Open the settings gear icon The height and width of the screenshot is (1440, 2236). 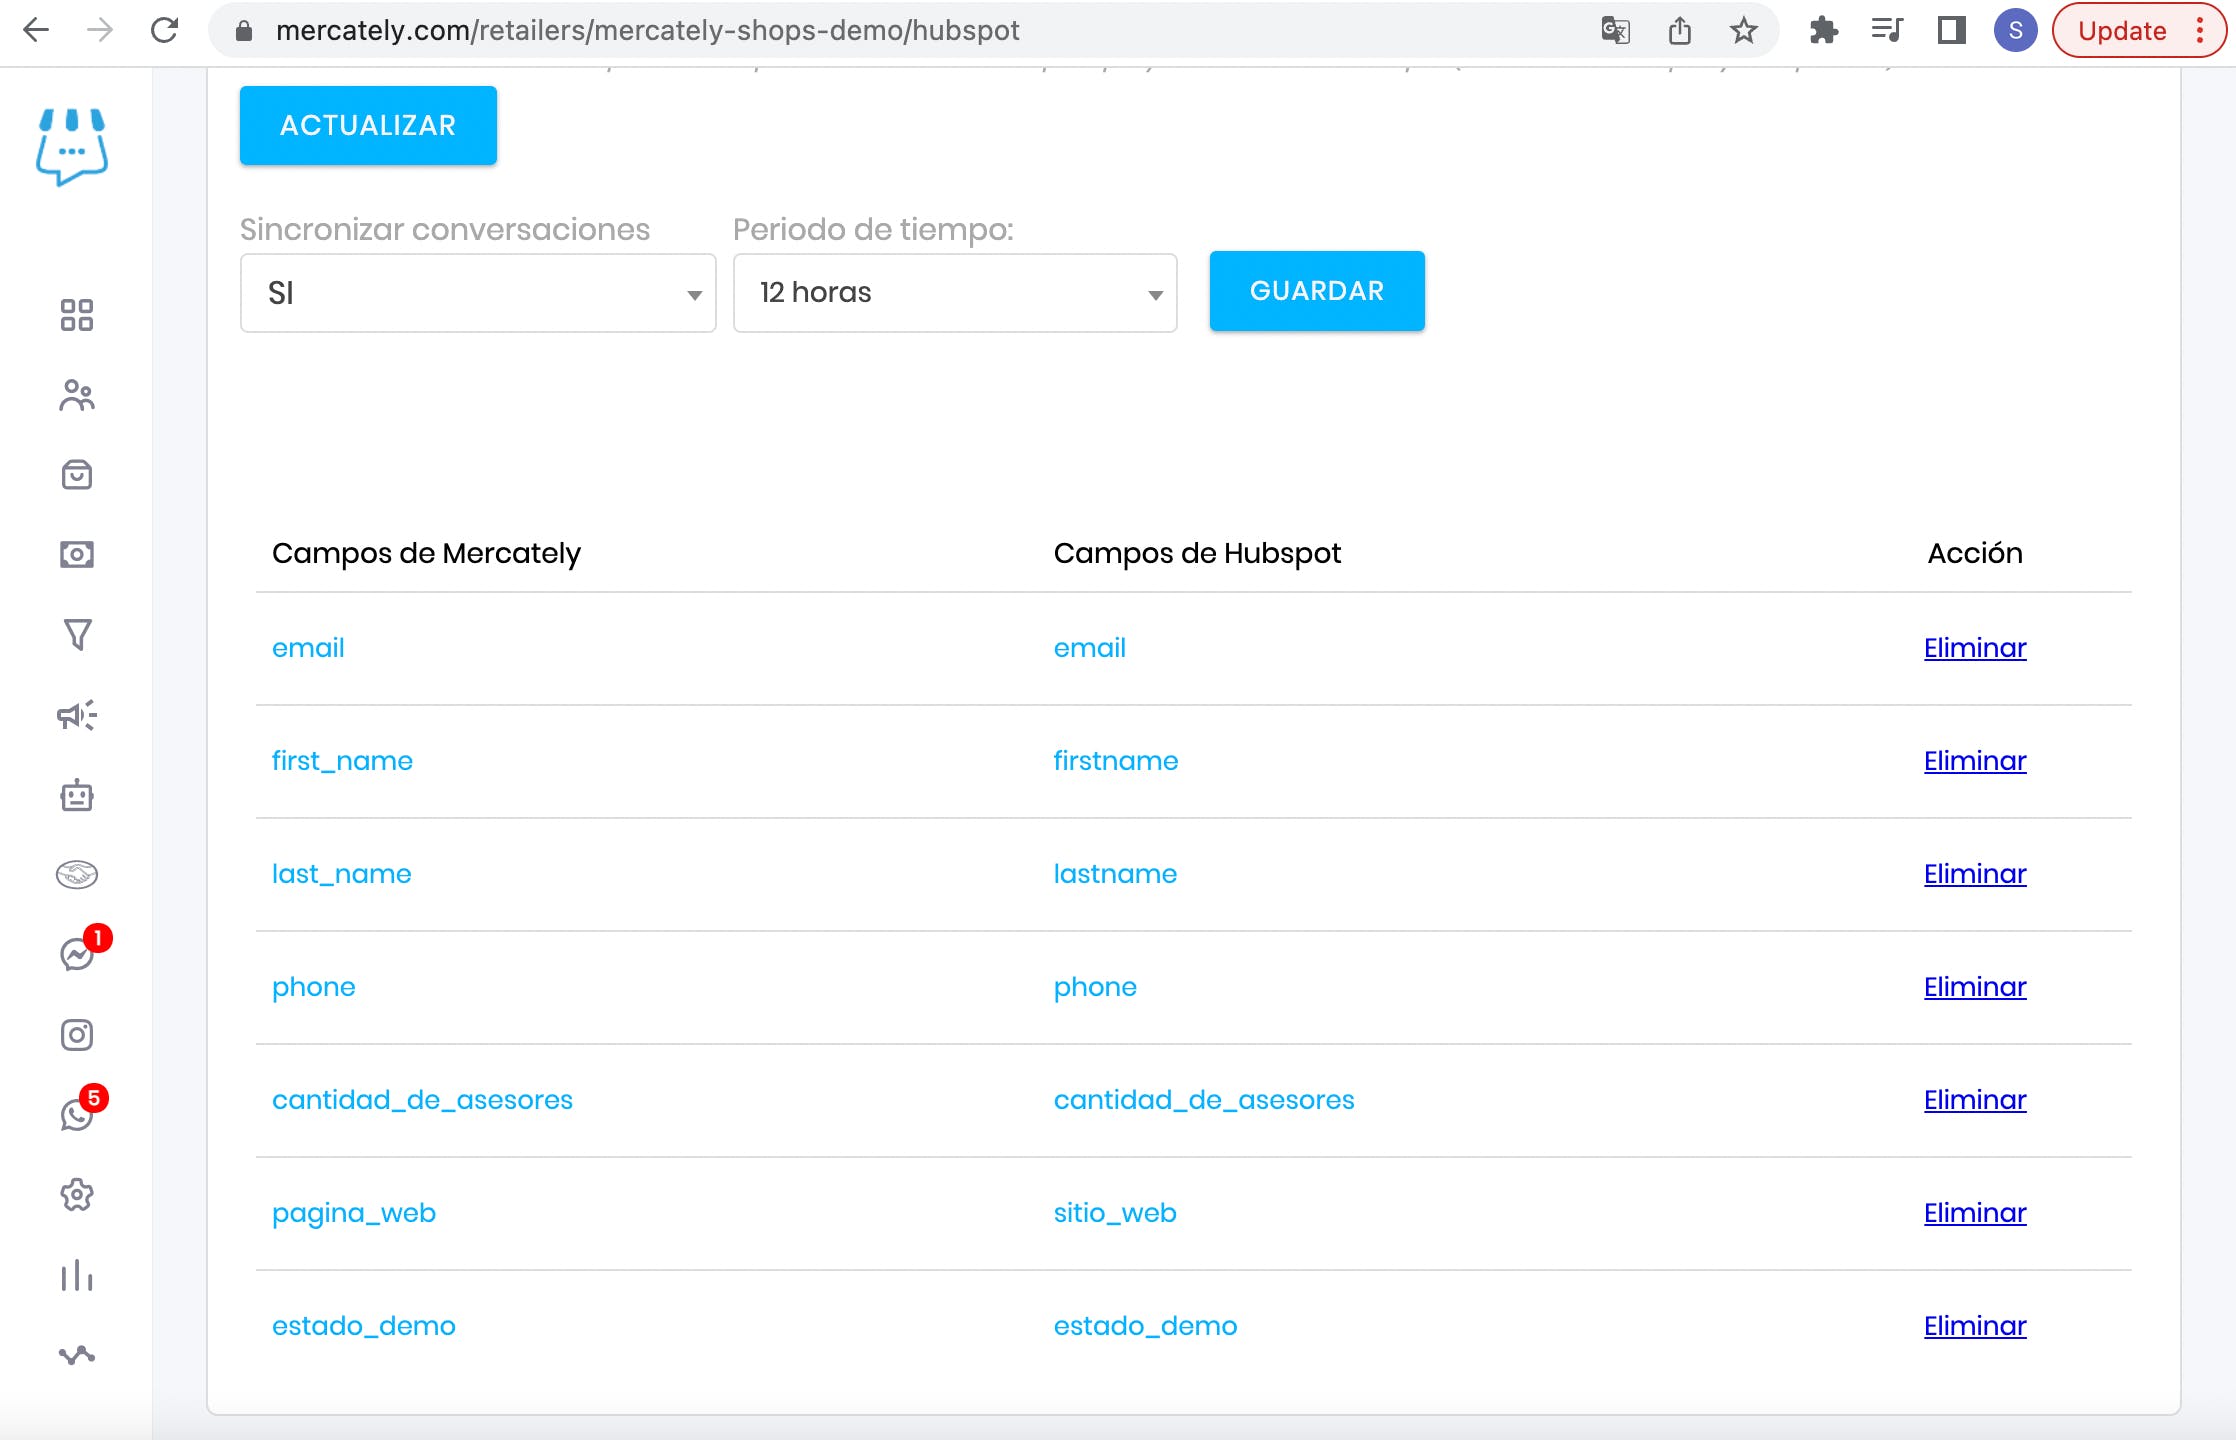point(77,1196)
